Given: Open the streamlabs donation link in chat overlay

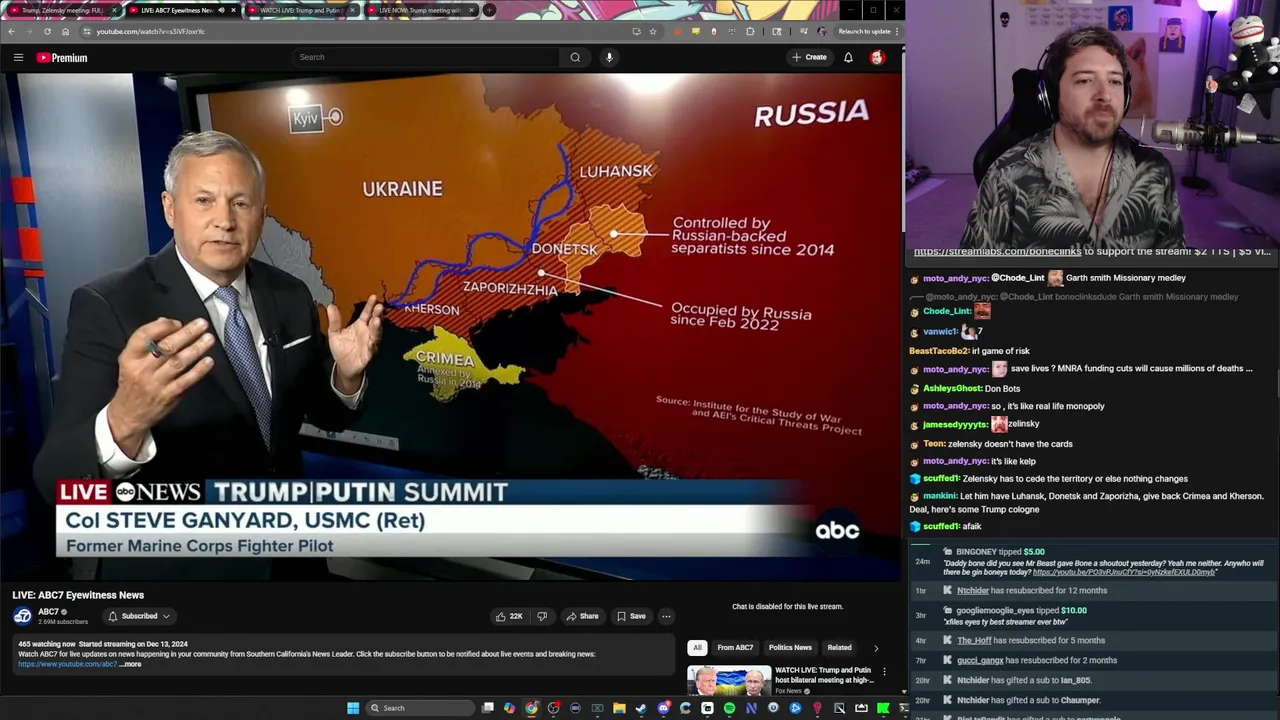Looking at the screenshot, I should coord(997,252).
